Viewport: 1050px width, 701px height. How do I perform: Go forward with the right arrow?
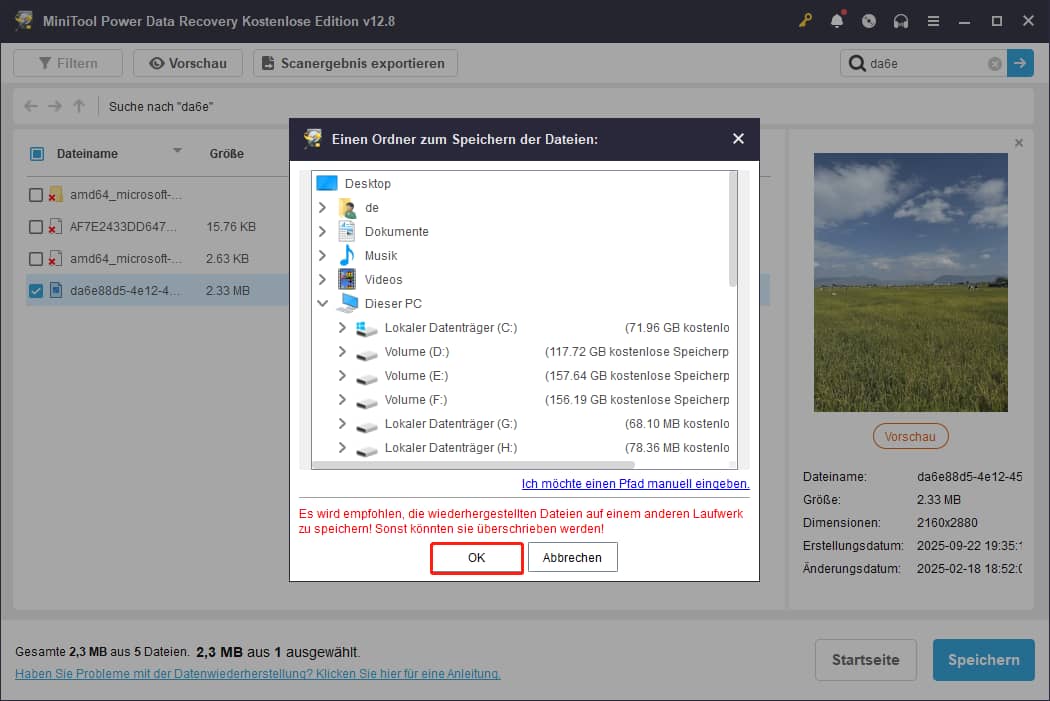(x=55, y=106)
